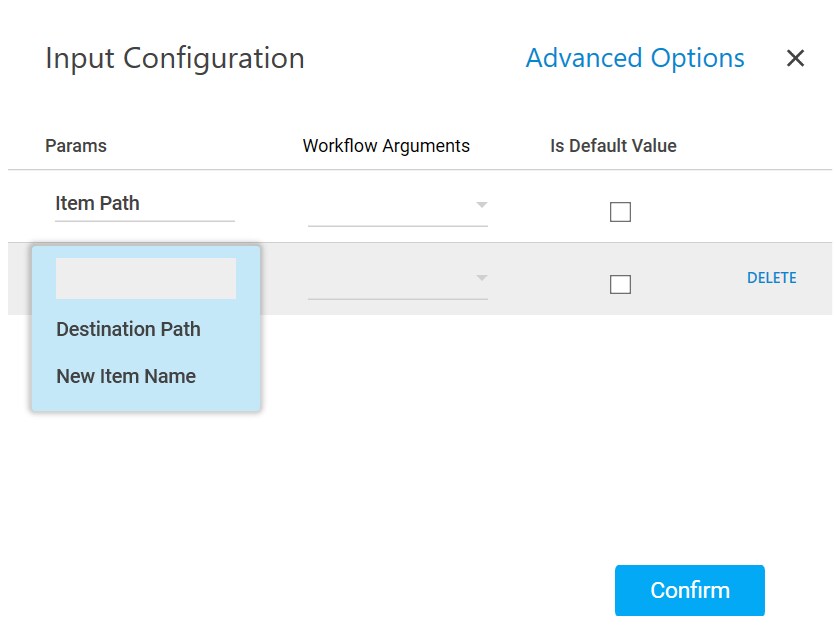This screenshot has width=836, height=630.
Task: Close the Input Configuration dialog
Action: pos(795,58)
